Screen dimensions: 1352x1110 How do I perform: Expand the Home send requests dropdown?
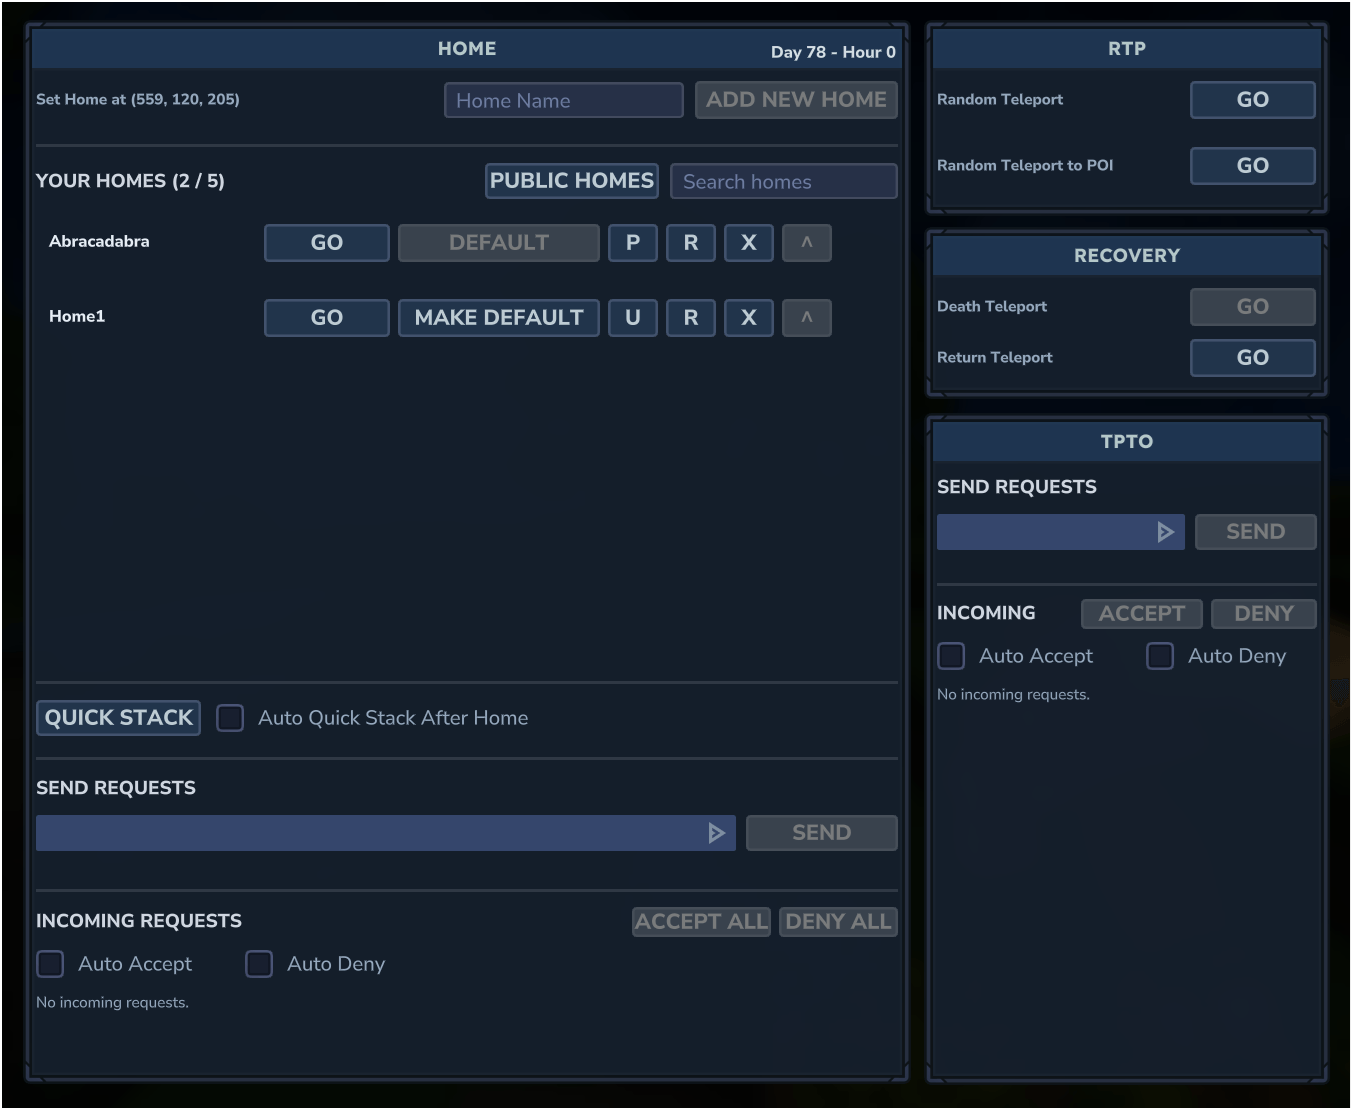pos(385,833)
